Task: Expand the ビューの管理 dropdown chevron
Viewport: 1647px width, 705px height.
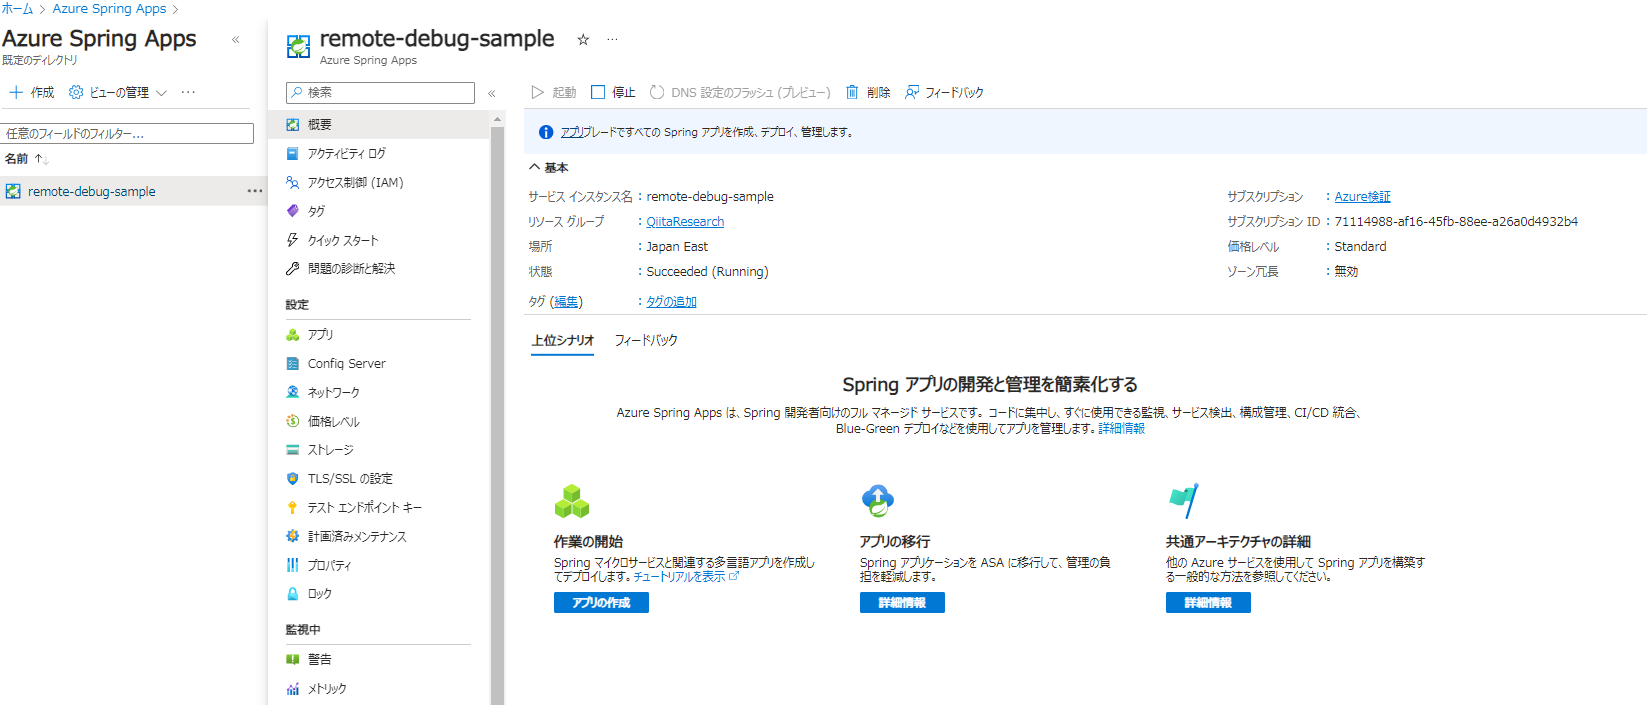Action: coord(161,92)
